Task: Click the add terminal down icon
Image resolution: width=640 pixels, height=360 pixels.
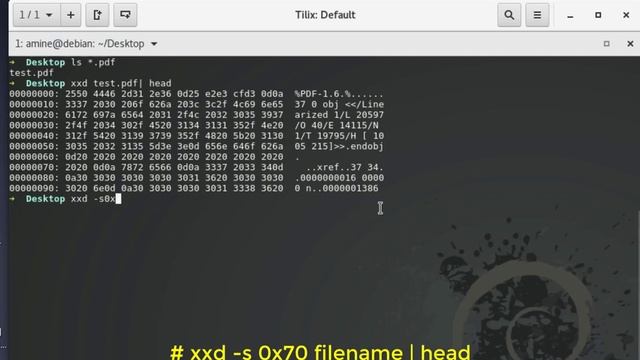Action: point(125,15)
